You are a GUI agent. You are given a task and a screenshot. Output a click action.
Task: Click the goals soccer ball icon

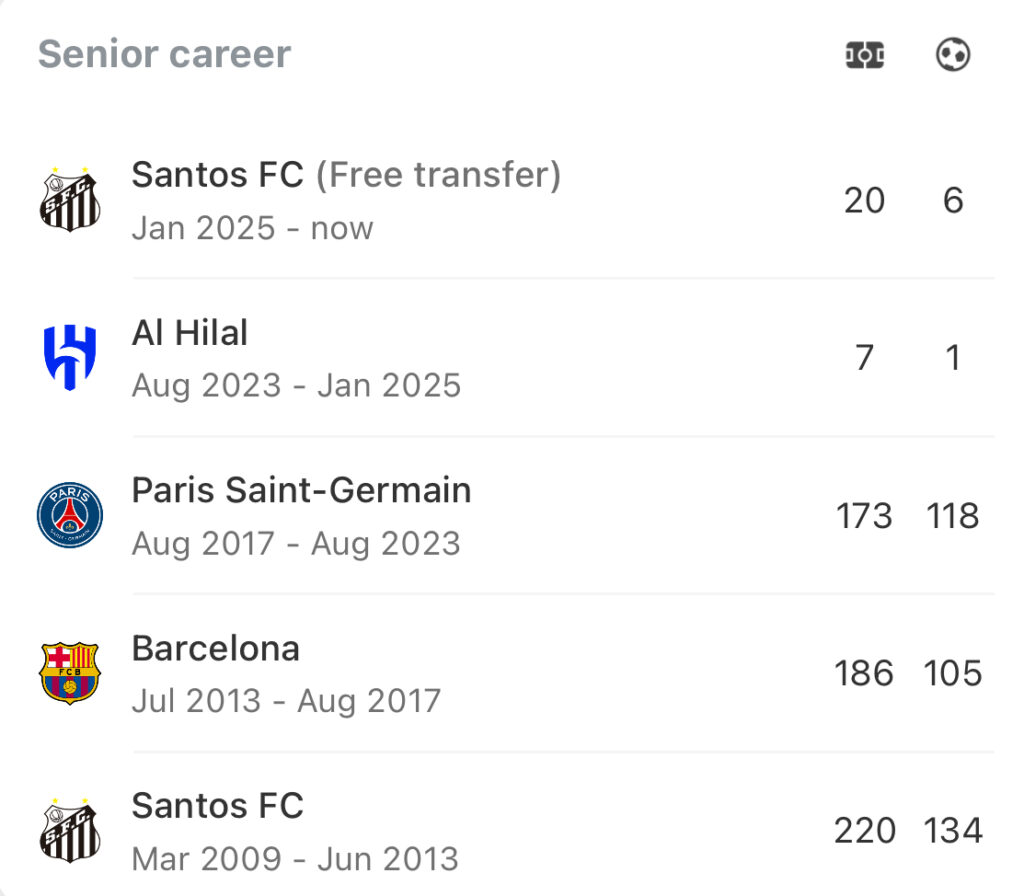click(953, 55)
